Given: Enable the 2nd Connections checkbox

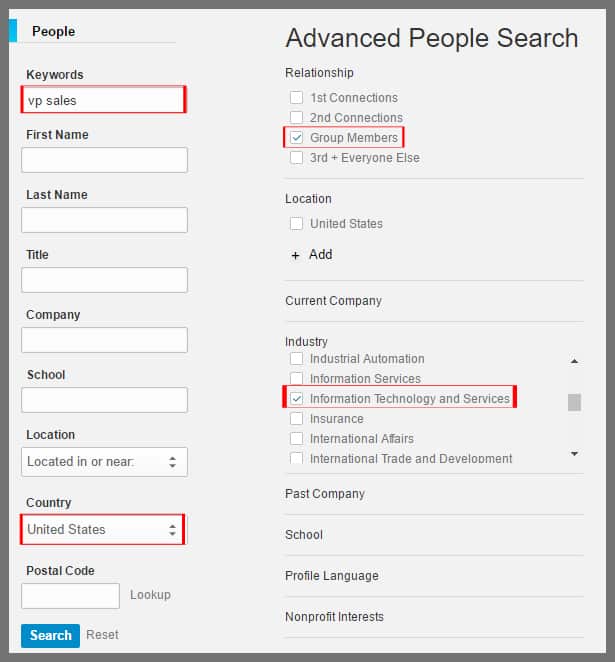Looking at the screenshot, I should (x=296, y=118).
